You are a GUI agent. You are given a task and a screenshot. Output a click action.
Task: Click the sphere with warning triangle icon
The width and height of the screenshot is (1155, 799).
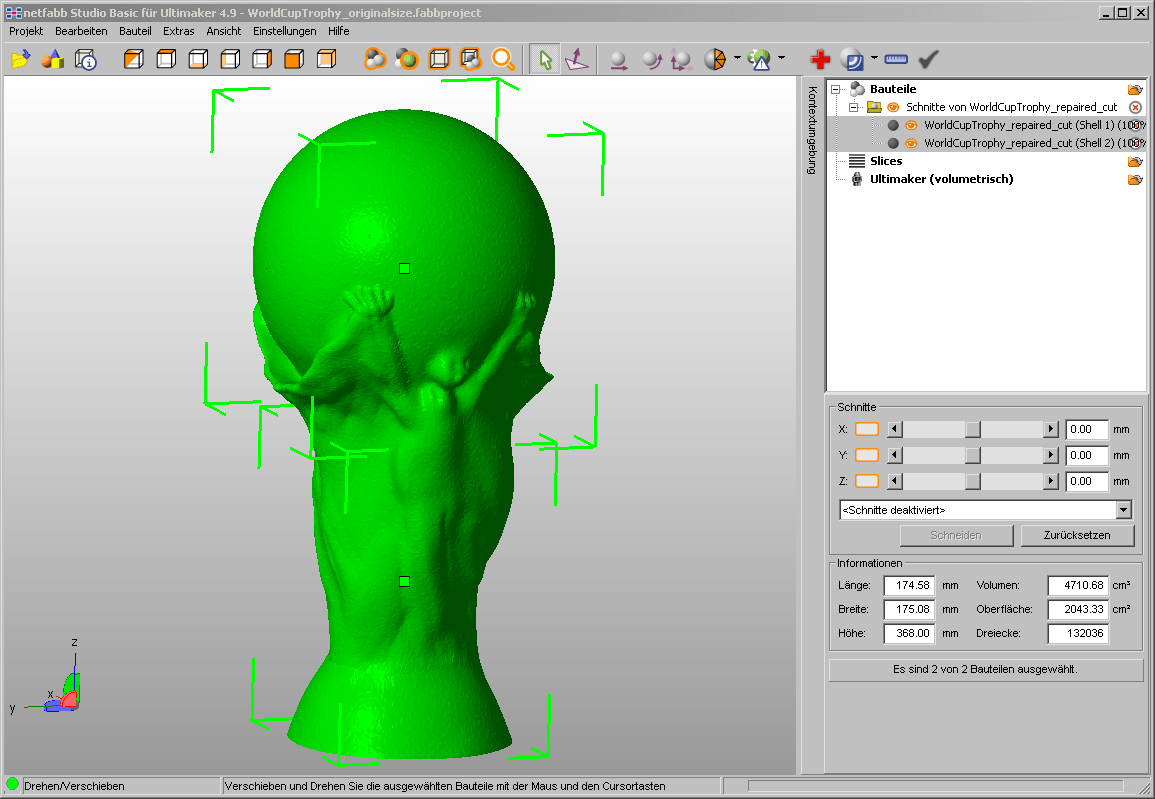point(759,59)
